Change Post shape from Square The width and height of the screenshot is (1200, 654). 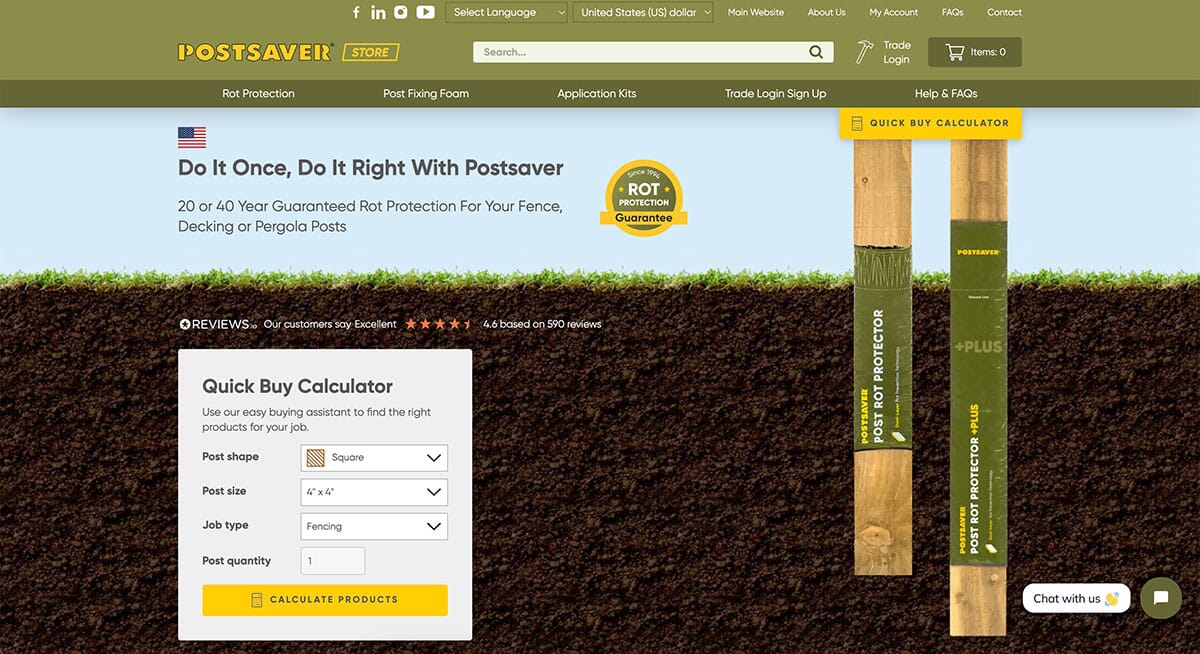click(373, 457)
